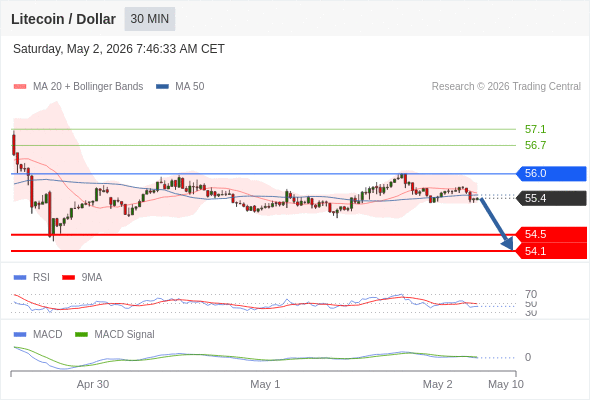Click the MA 50 legend swatch
This screenshot has width=590, height=400.
162,87
